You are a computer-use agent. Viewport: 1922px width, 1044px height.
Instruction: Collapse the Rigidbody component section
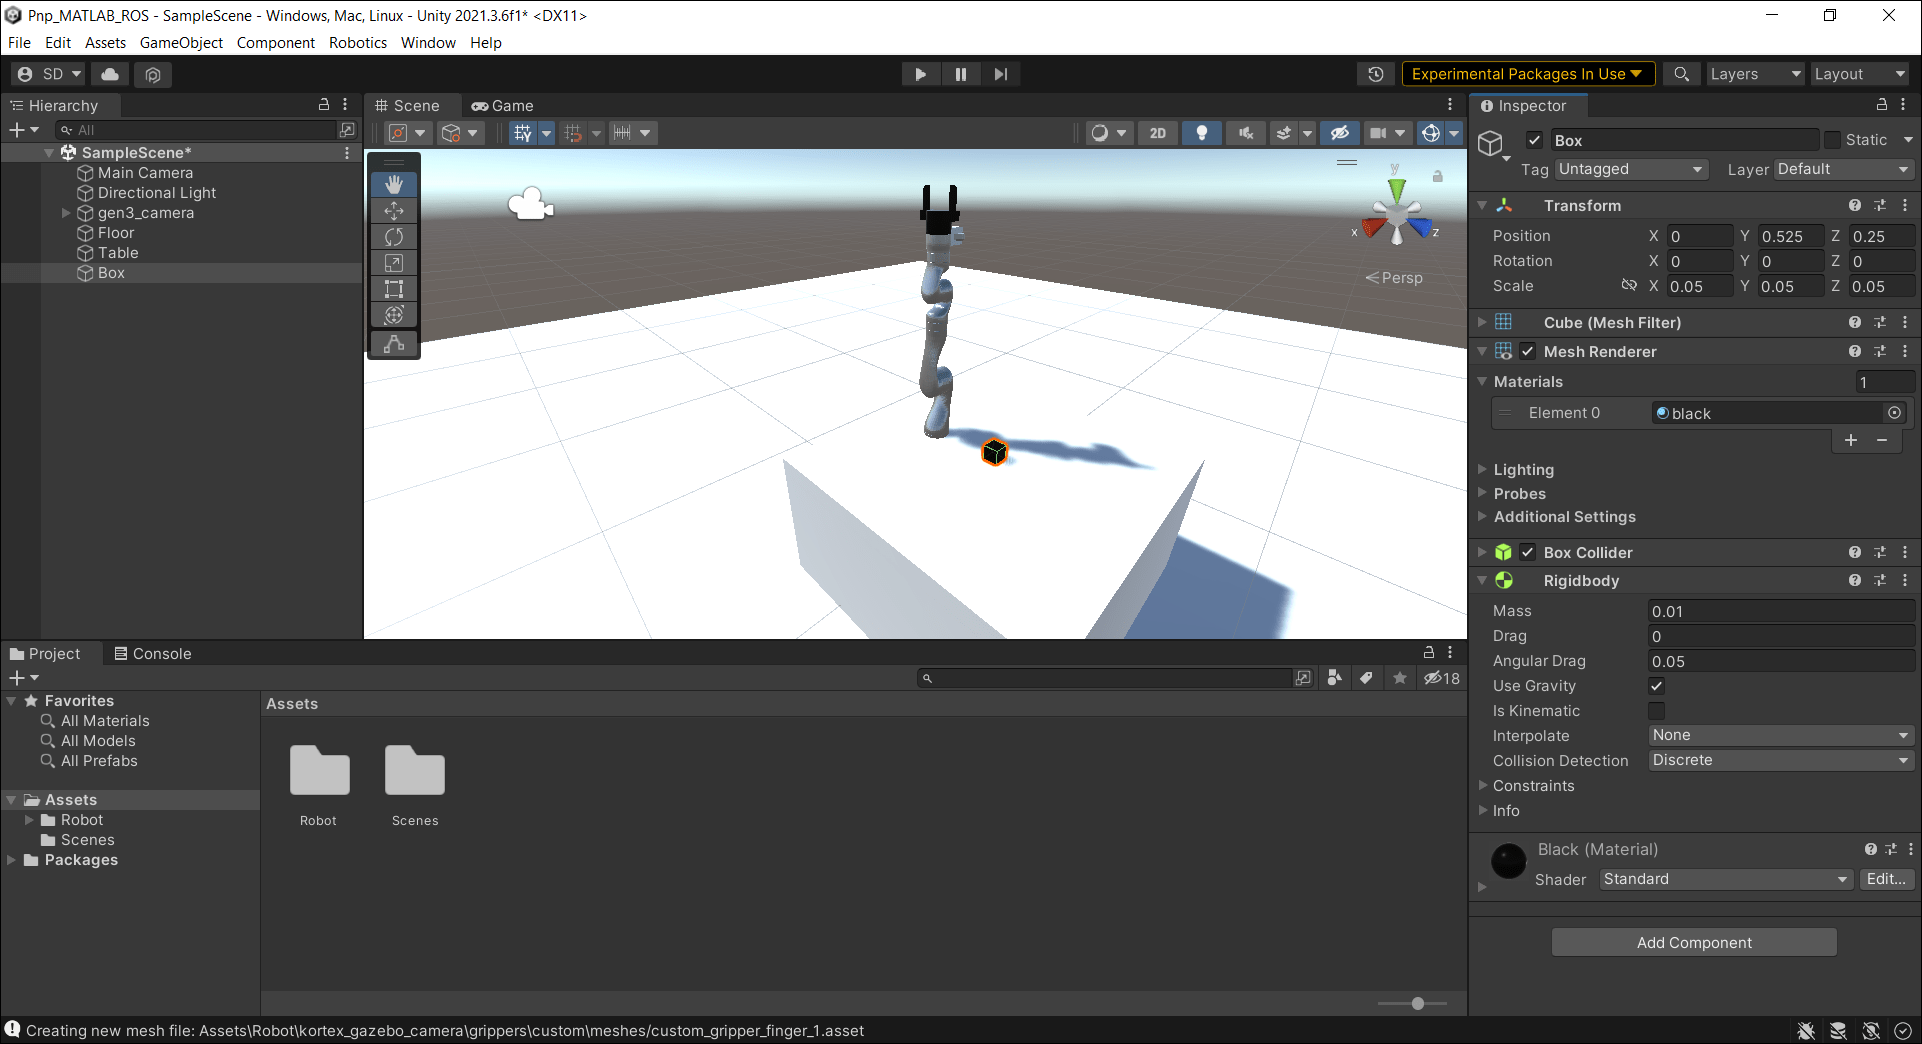(x=1482, y=580)
